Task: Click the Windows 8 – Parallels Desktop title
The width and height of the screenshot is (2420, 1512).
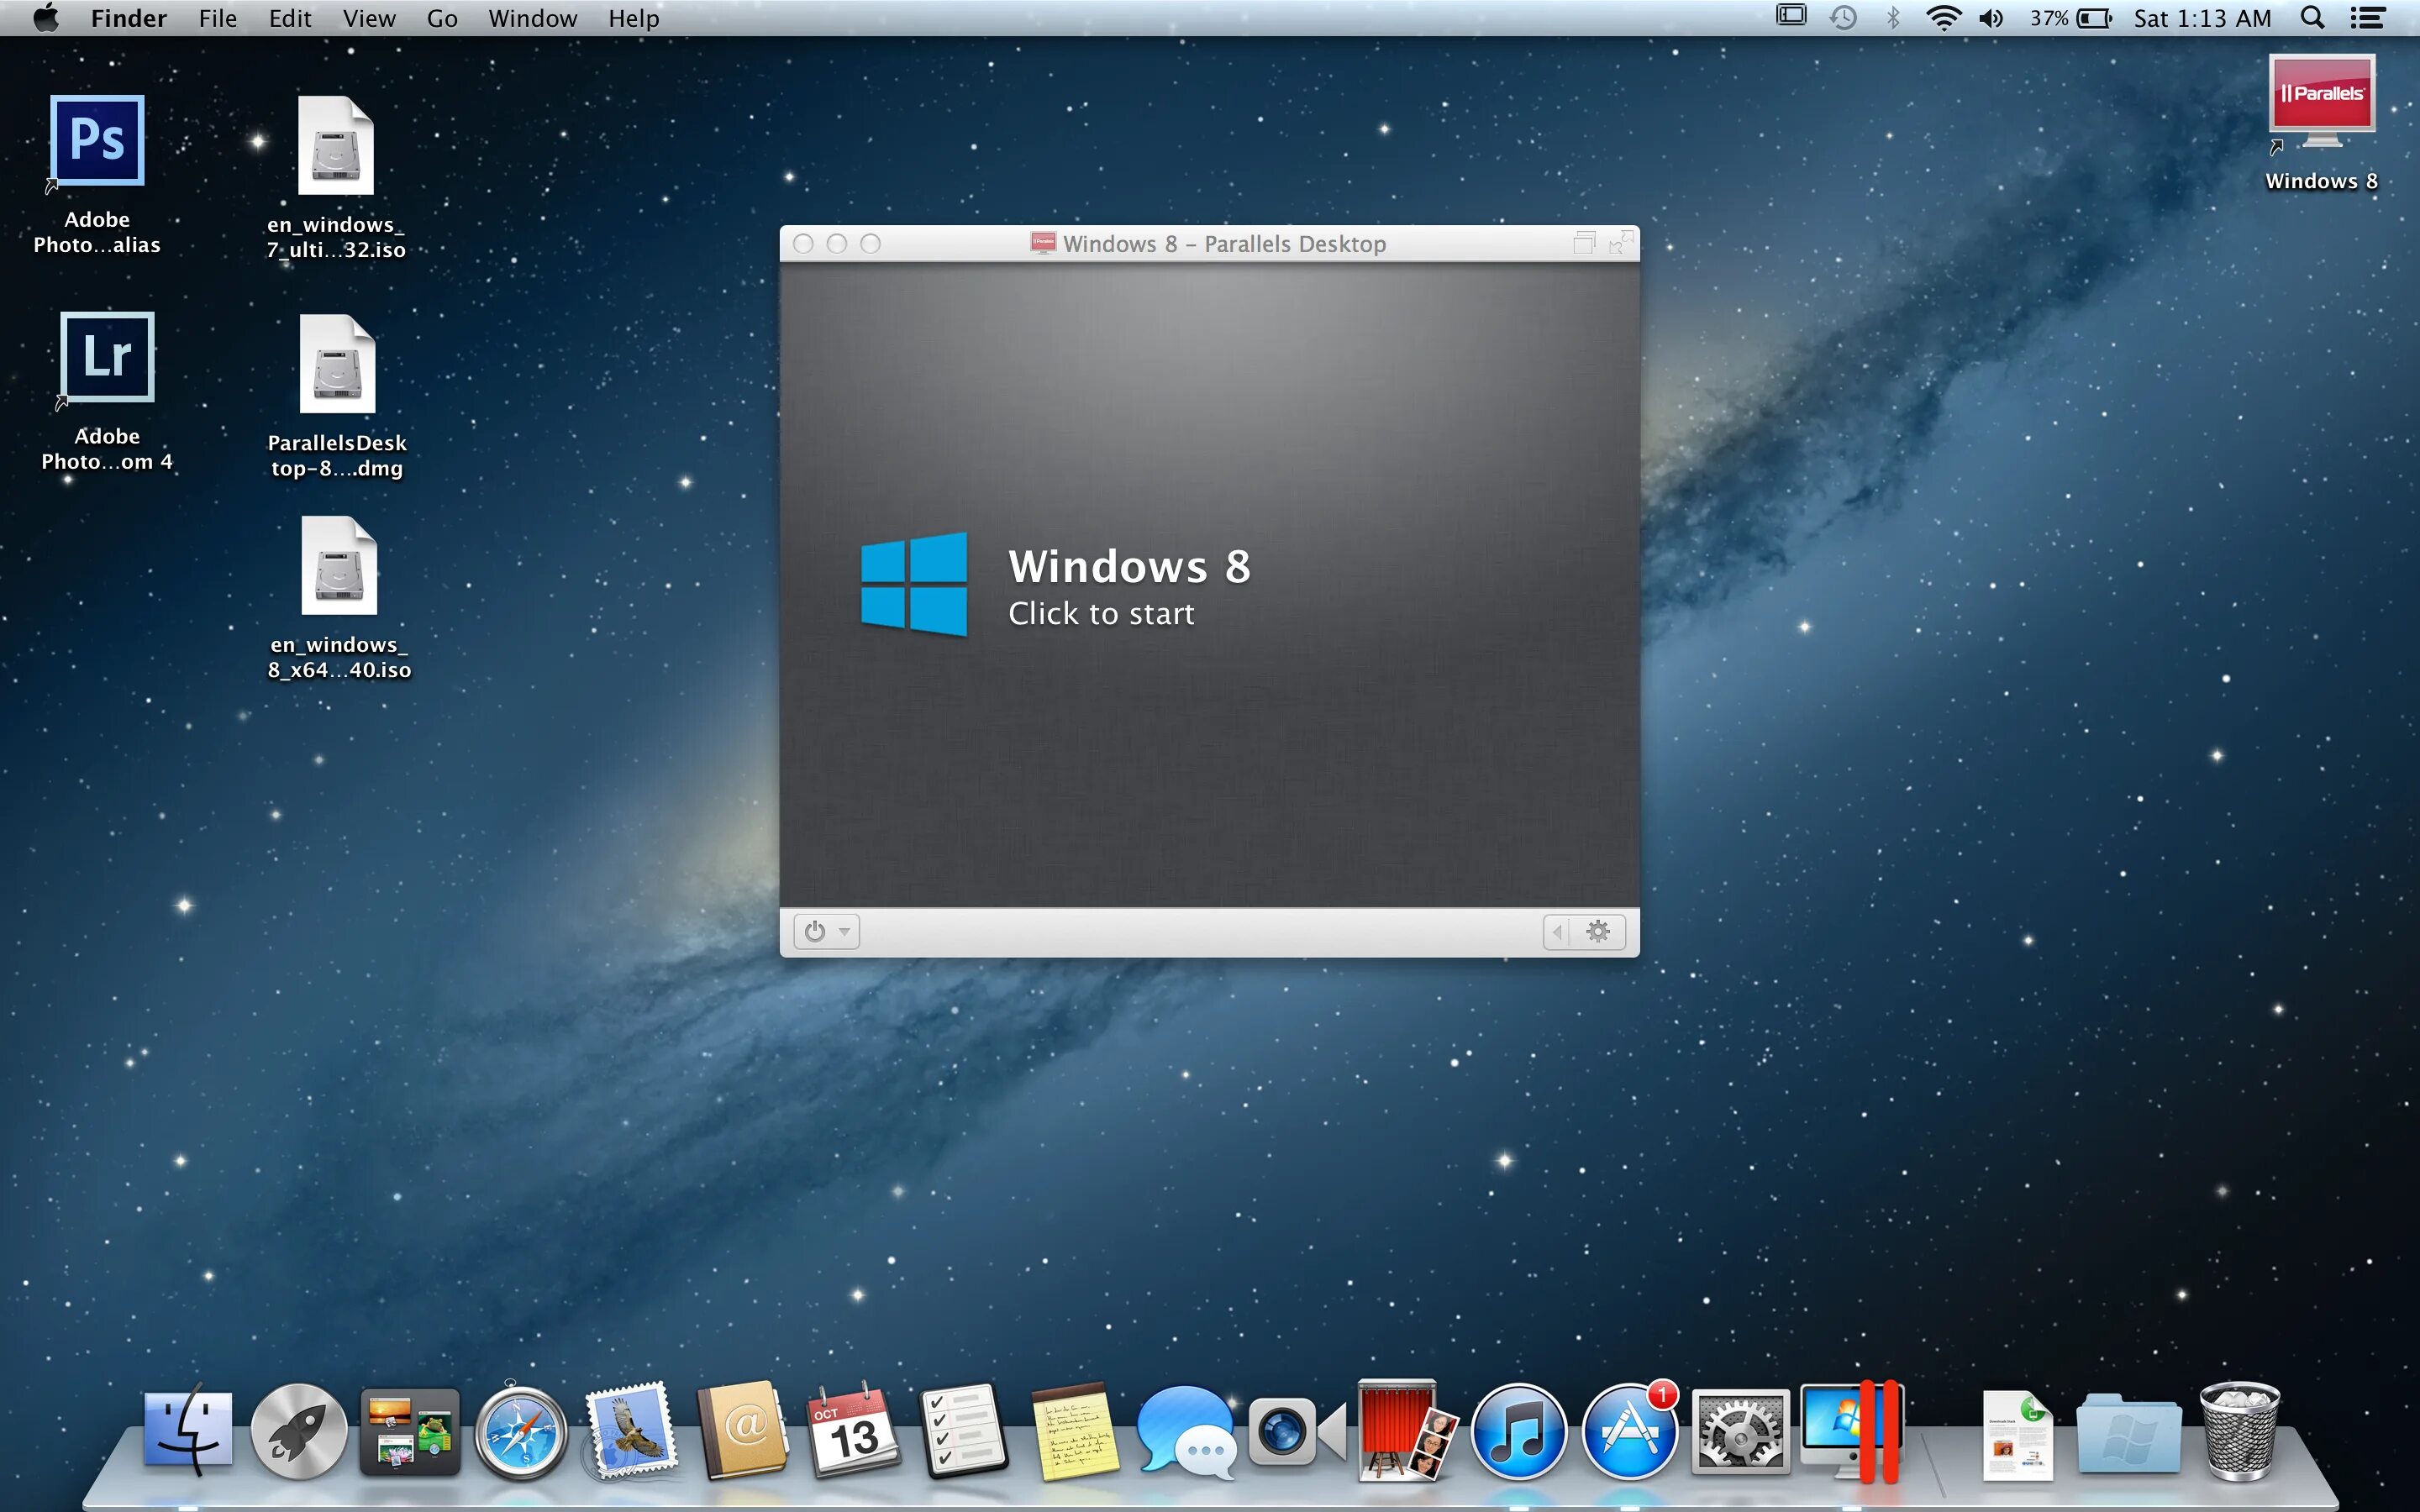Action: pyautogui.click(x=1224, y=243)
